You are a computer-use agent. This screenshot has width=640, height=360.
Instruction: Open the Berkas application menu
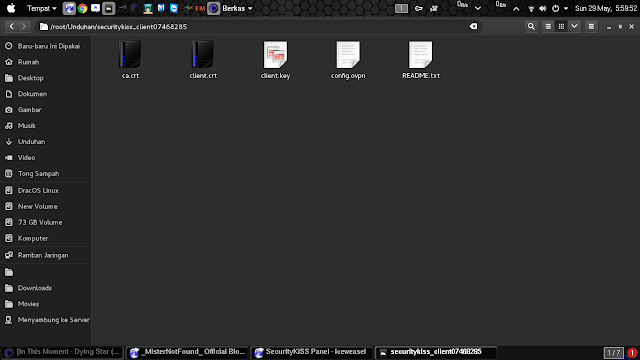pyautogui.click(x=237, y=8)
